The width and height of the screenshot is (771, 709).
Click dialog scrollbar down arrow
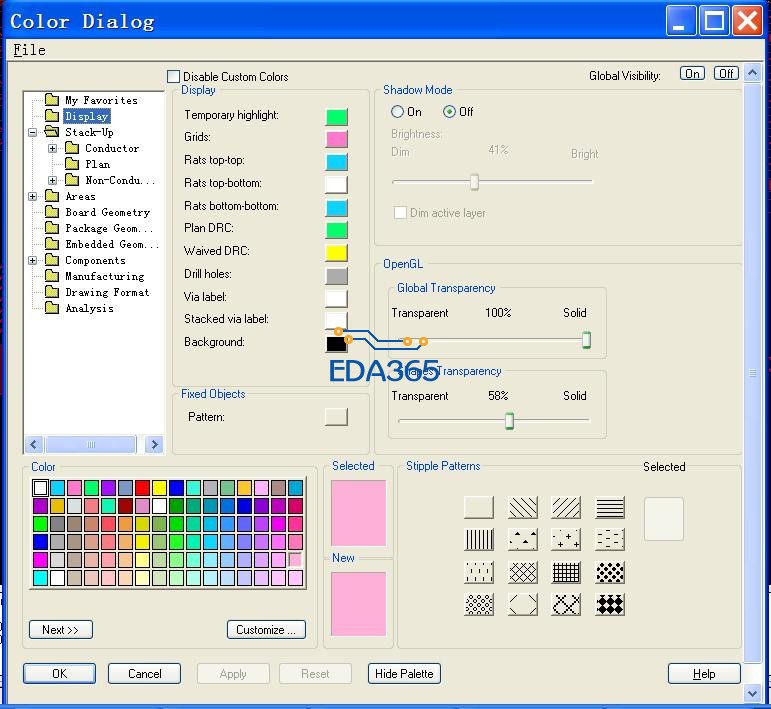click(752, 694)
